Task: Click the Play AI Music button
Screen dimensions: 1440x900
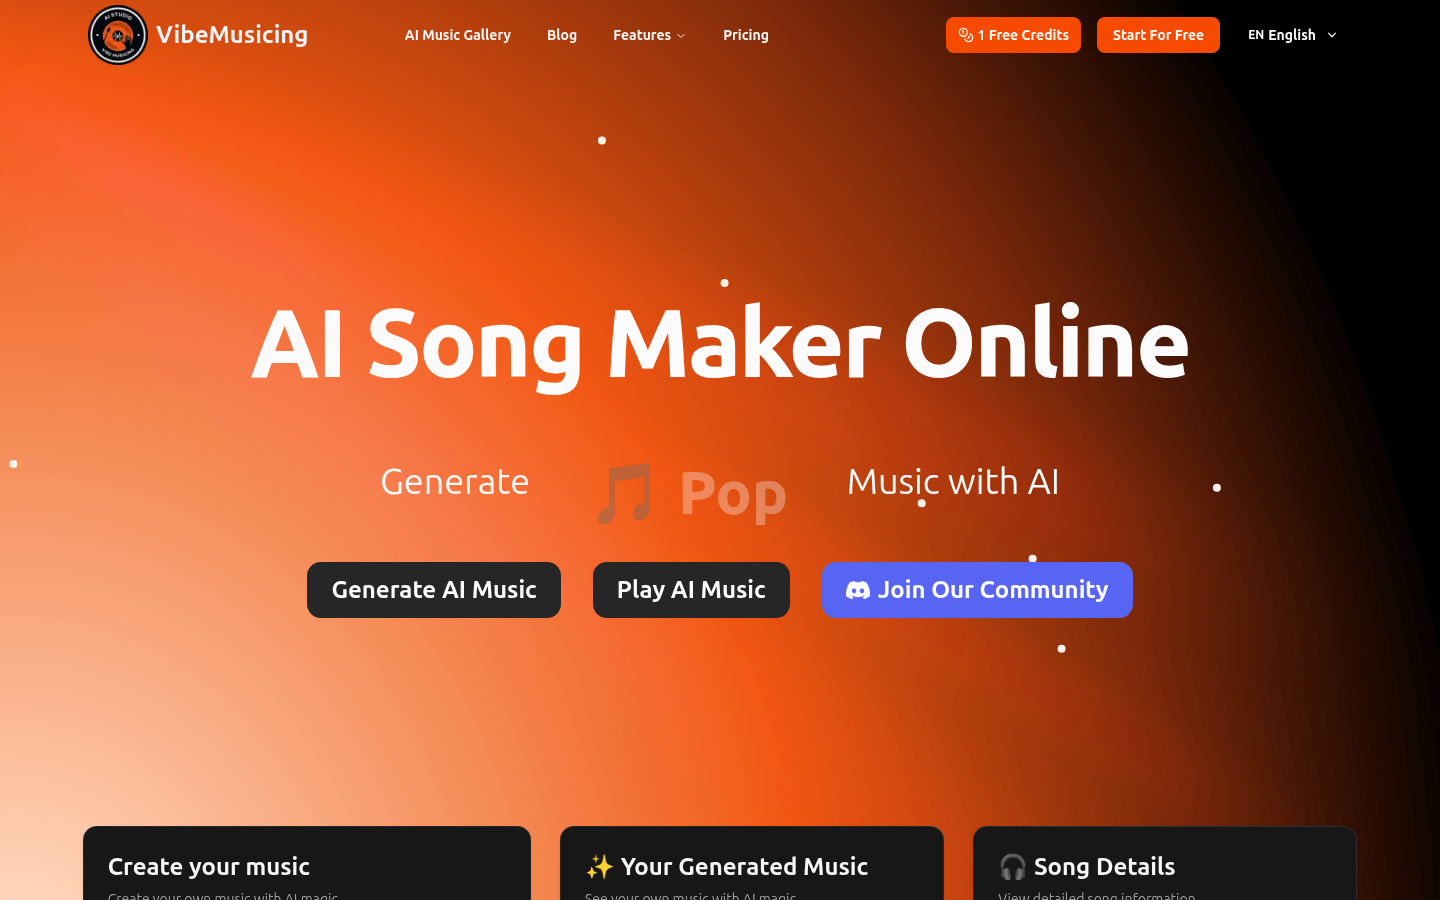Action: point(691,590)
